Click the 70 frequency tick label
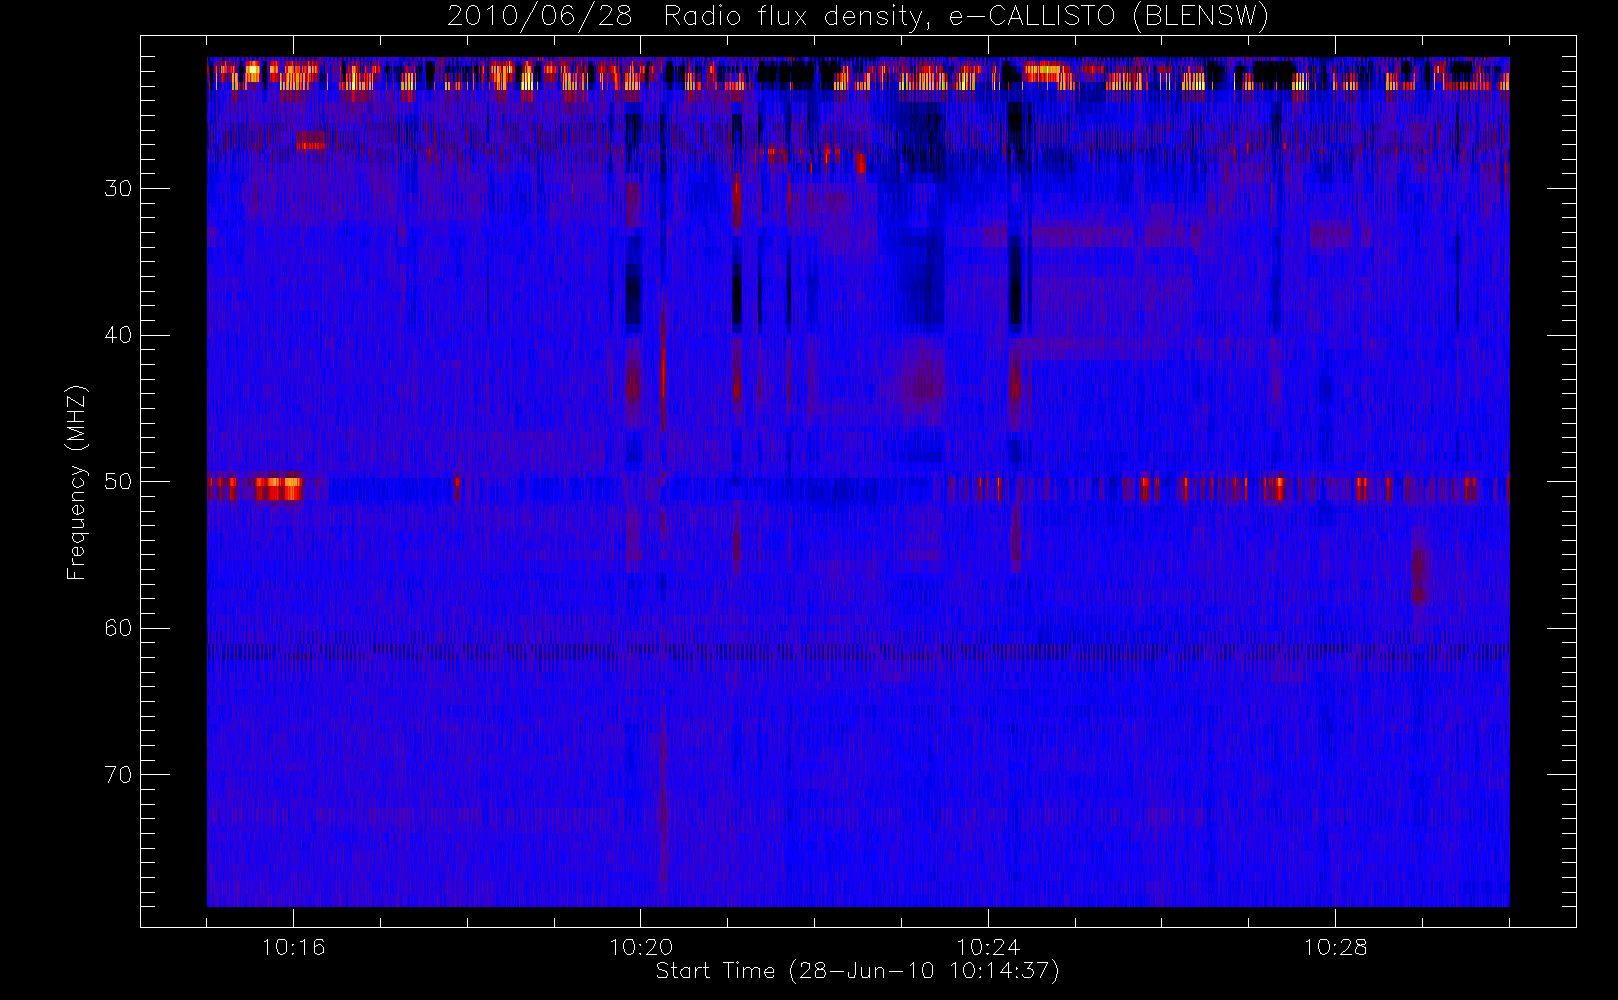The image size is (1618, 1000). point(118,775)
